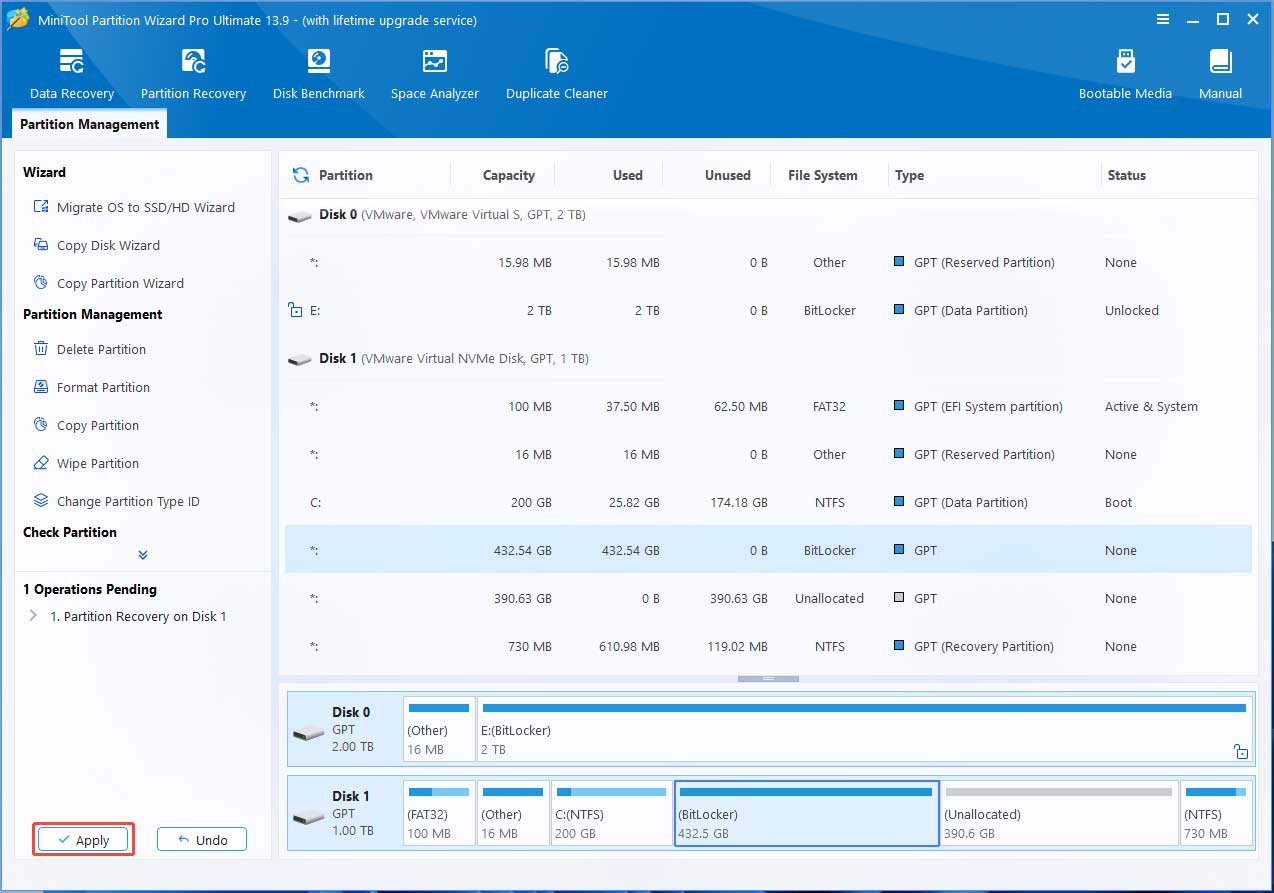Select the 390.63 GB Unallocated row
The width and height of the screenshot is (1274, 893).
point(768,598)
